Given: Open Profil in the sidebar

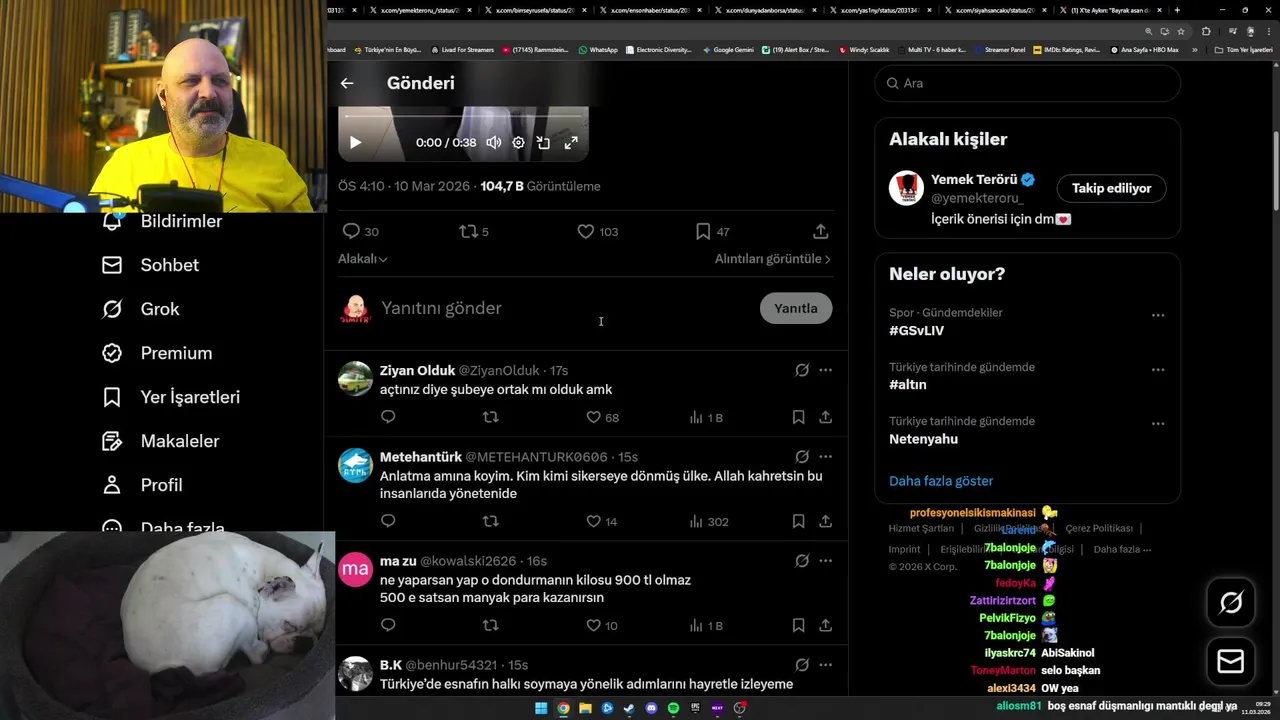Looking at the screenshot, I should coord(142,485).
